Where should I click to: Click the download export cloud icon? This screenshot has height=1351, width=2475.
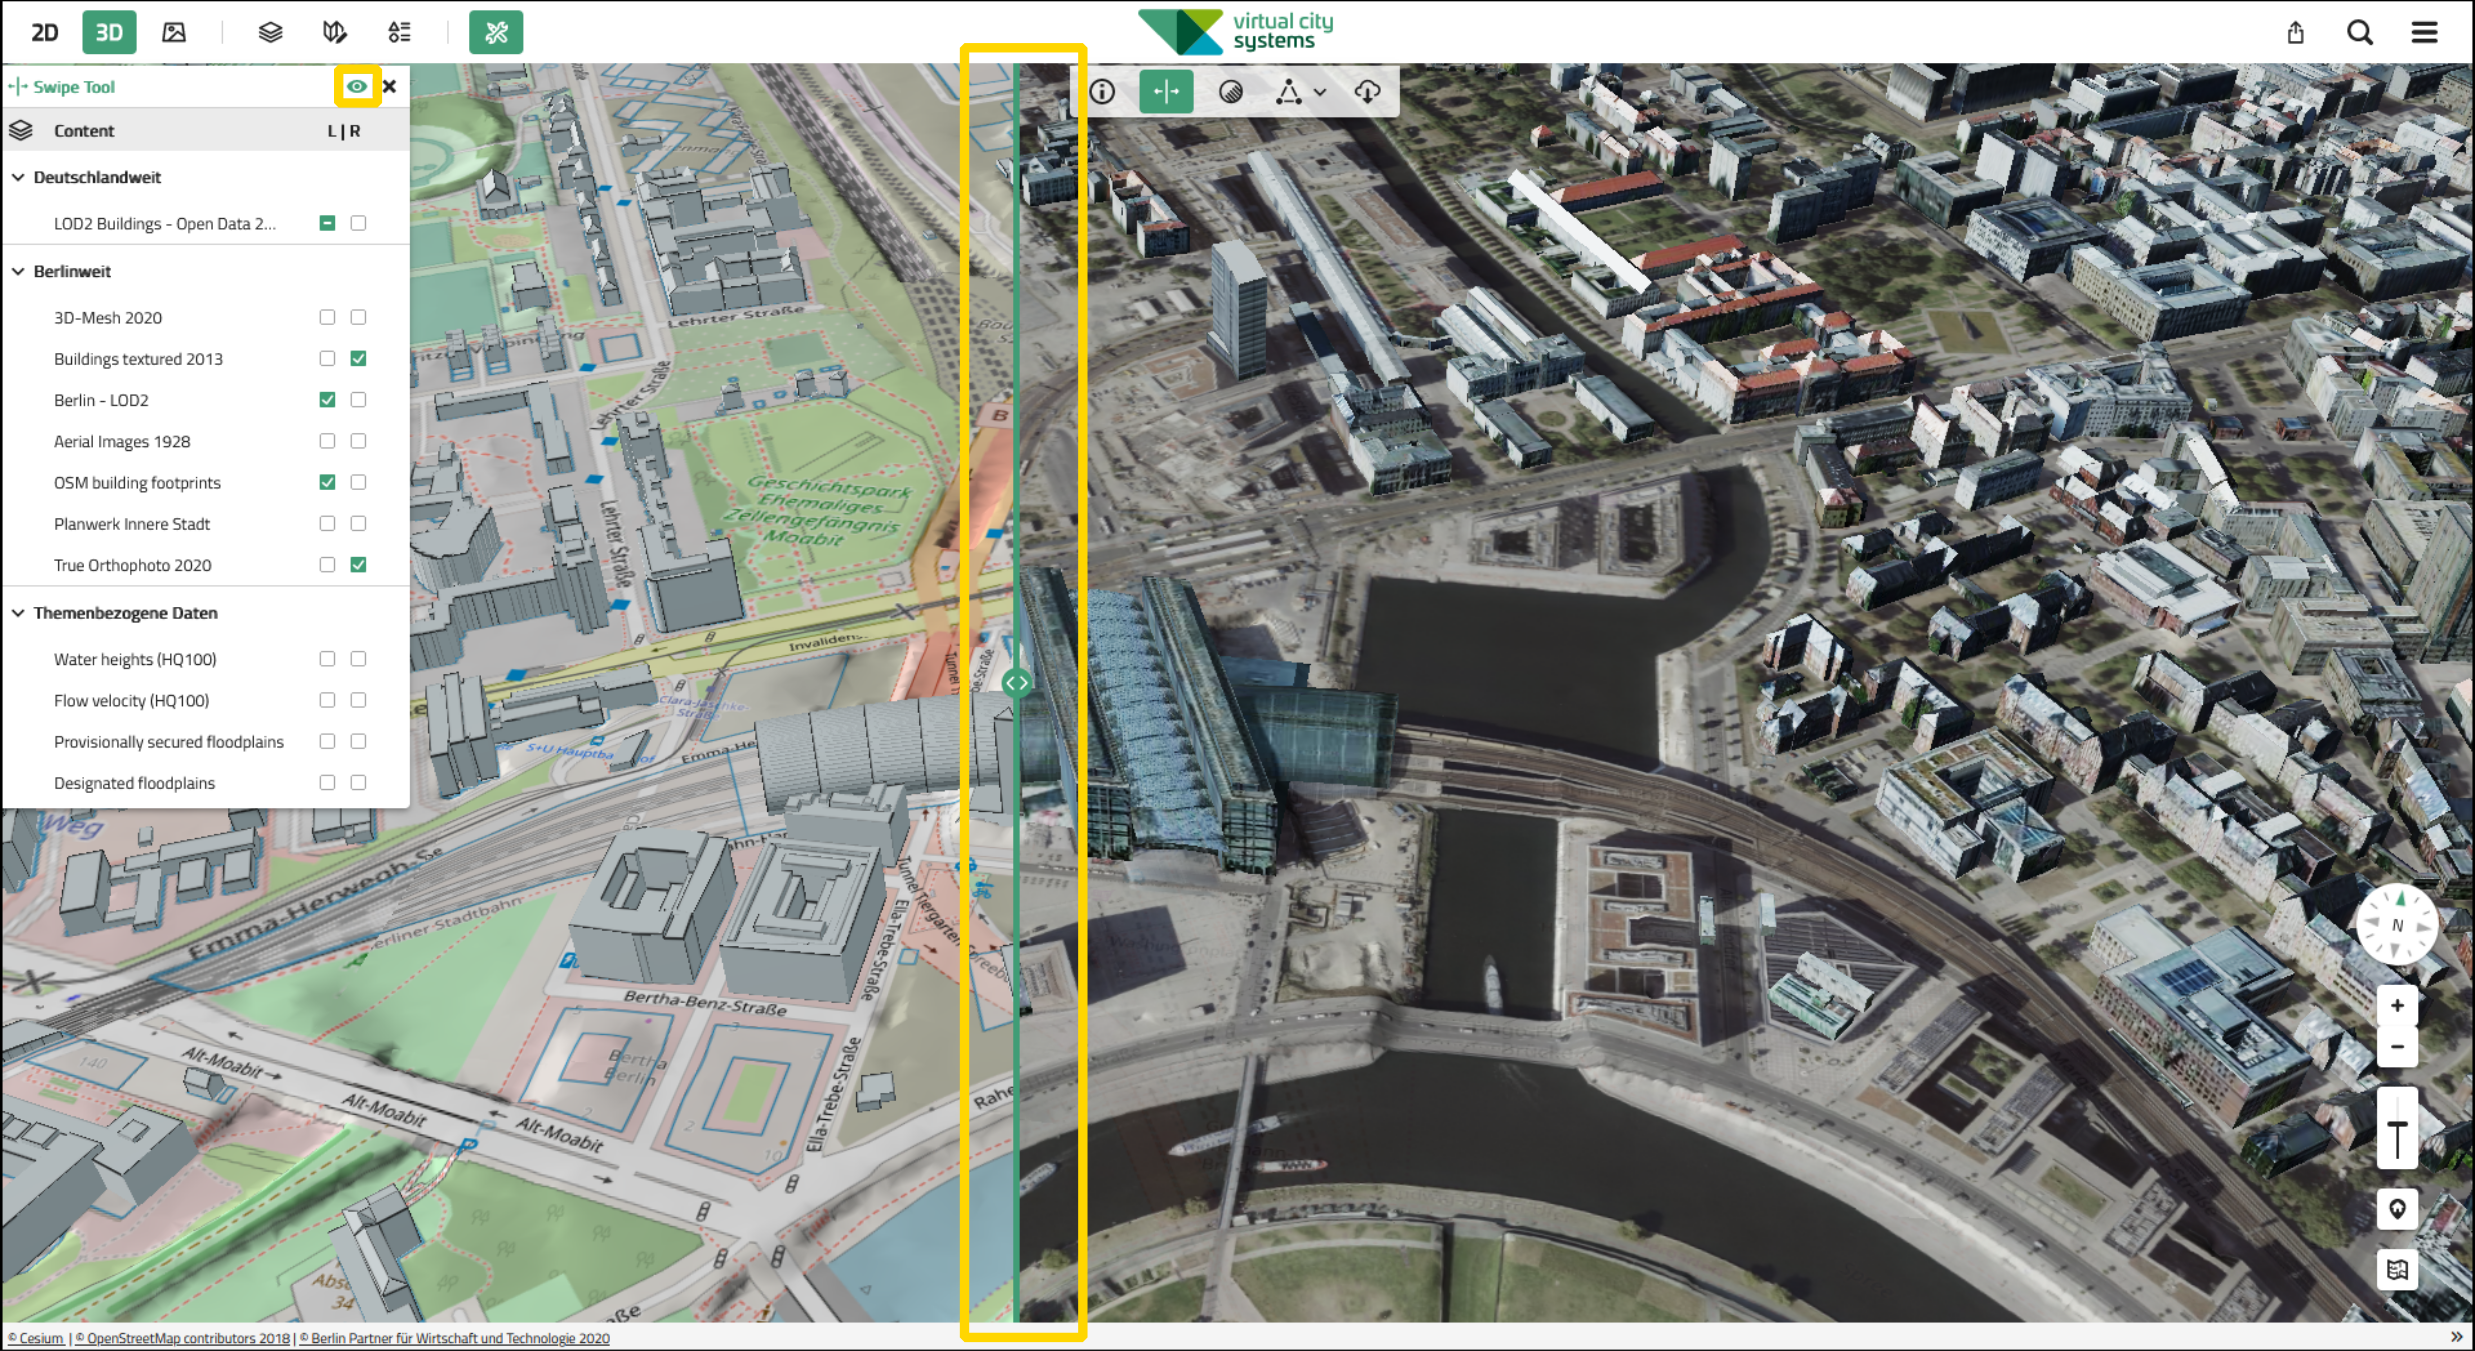pyautogui.click(x=1366, y=91)
